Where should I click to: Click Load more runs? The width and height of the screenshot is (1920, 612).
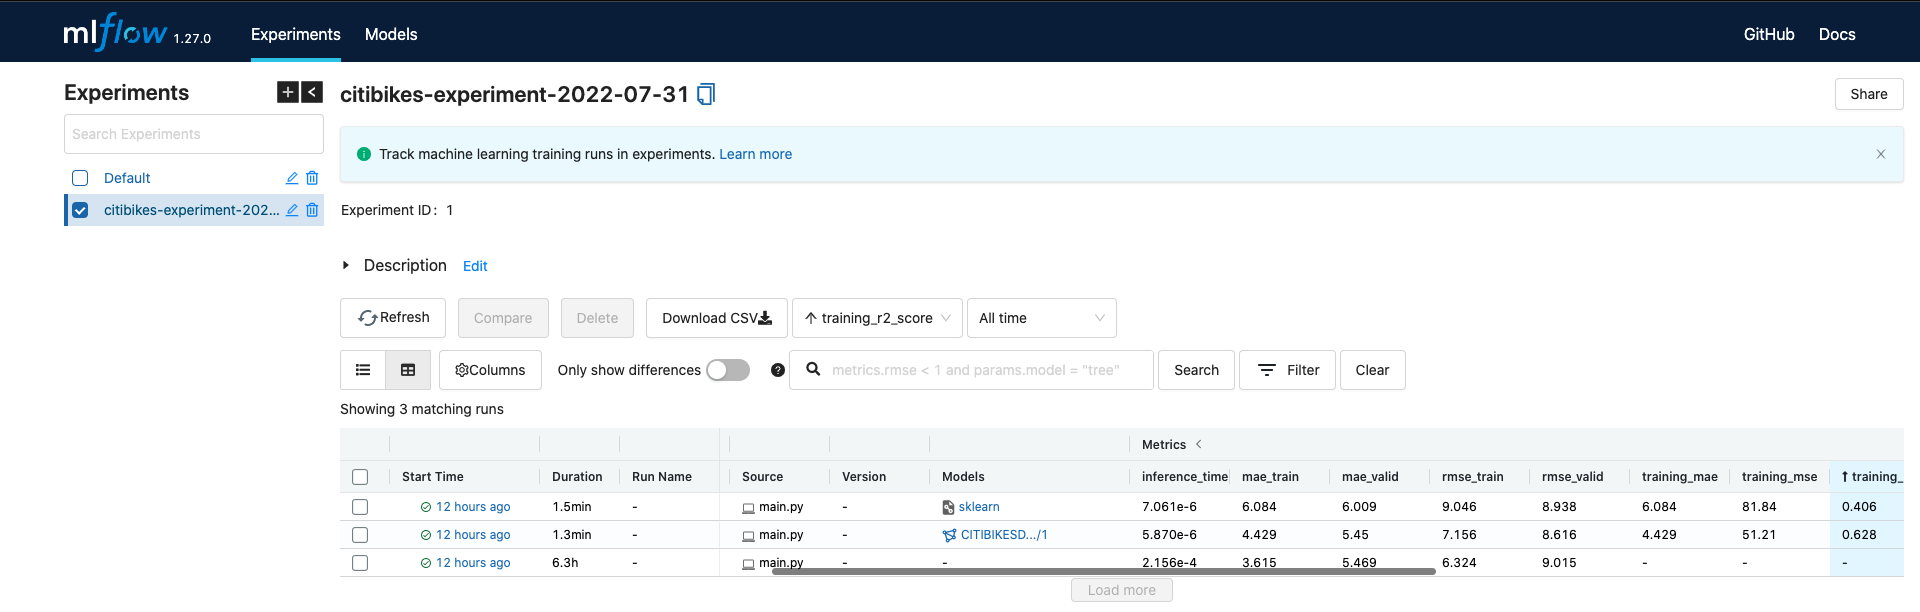[x=1122, y=590]
